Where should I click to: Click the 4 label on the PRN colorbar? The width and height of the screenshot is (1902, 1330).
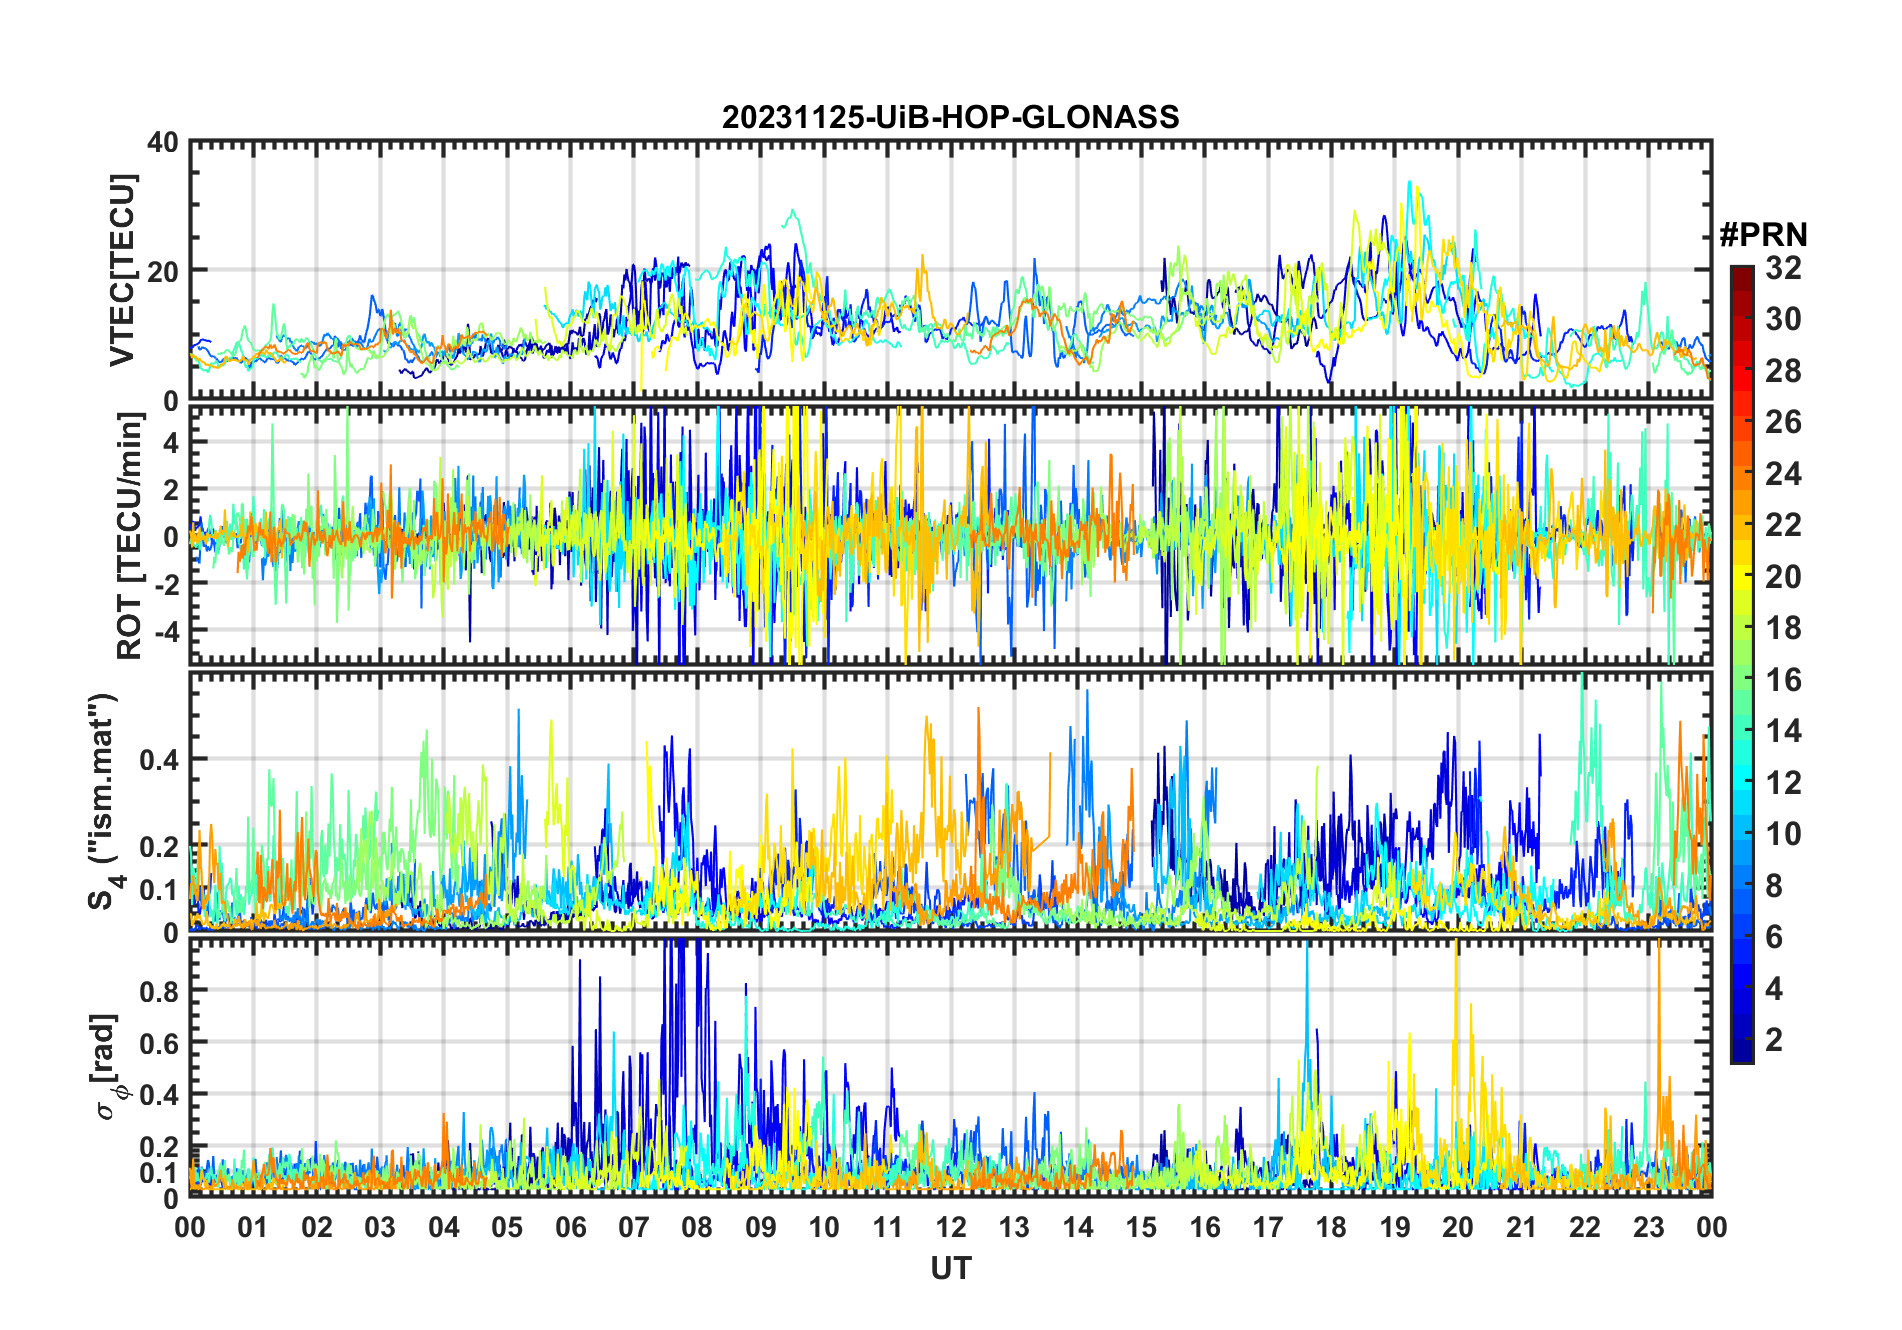1774,989
